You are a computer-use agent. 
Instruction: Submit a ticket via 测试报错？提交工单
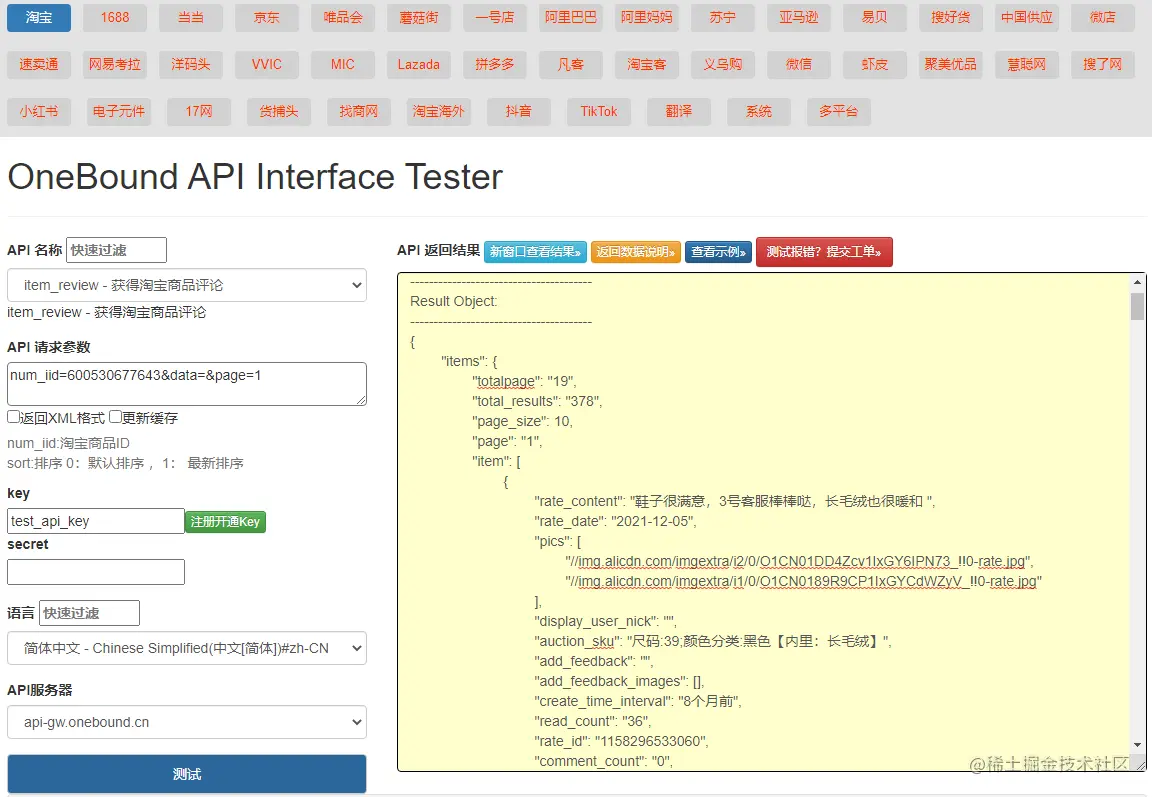(824, 252)
